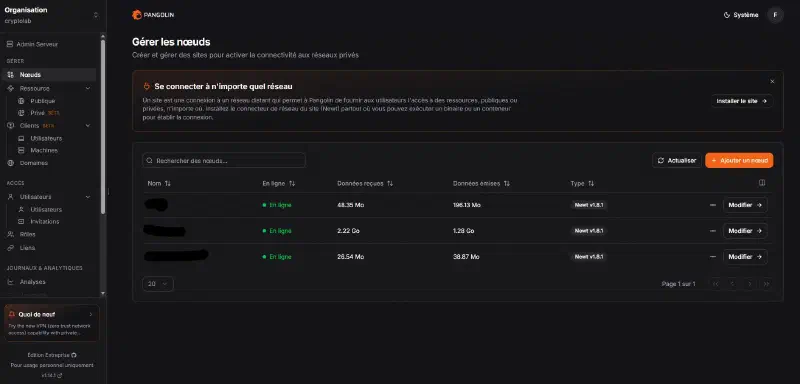Viewport: 800px width, 384px height.
Task: Sort by Données émises column
Action: click(481, 183)
